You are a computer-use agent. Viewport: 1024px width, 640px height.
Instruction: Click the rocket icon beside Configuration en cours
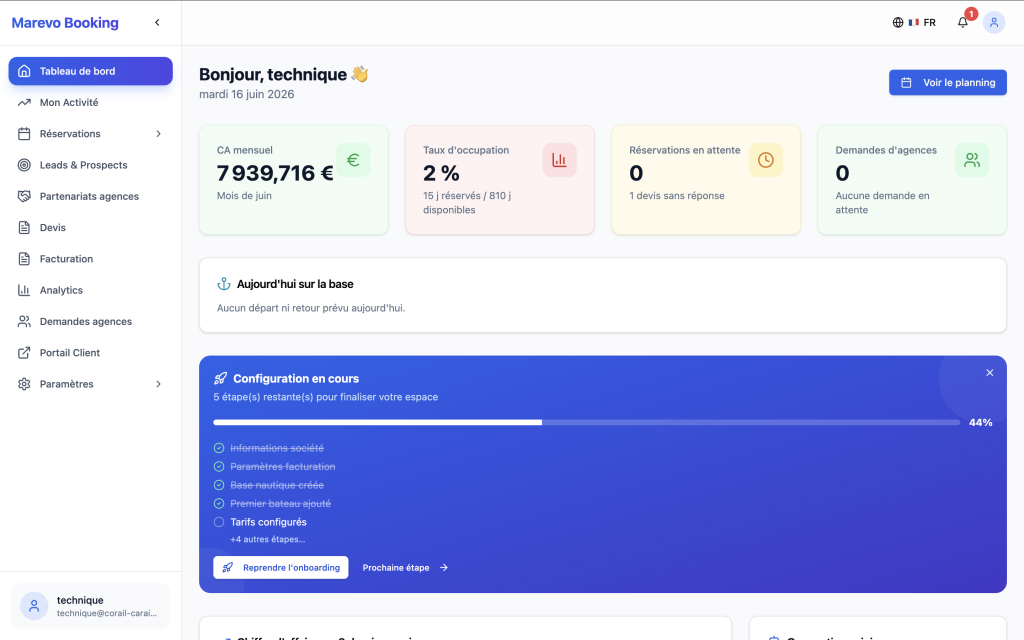pyautogui.click(x=221, y=379)
